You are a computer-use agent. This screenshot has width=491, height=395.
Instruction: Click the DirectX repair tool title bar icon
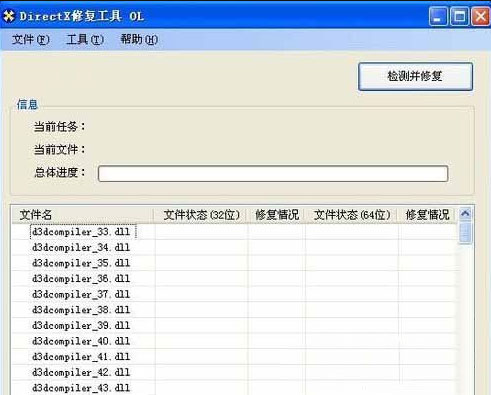(9, 16)
